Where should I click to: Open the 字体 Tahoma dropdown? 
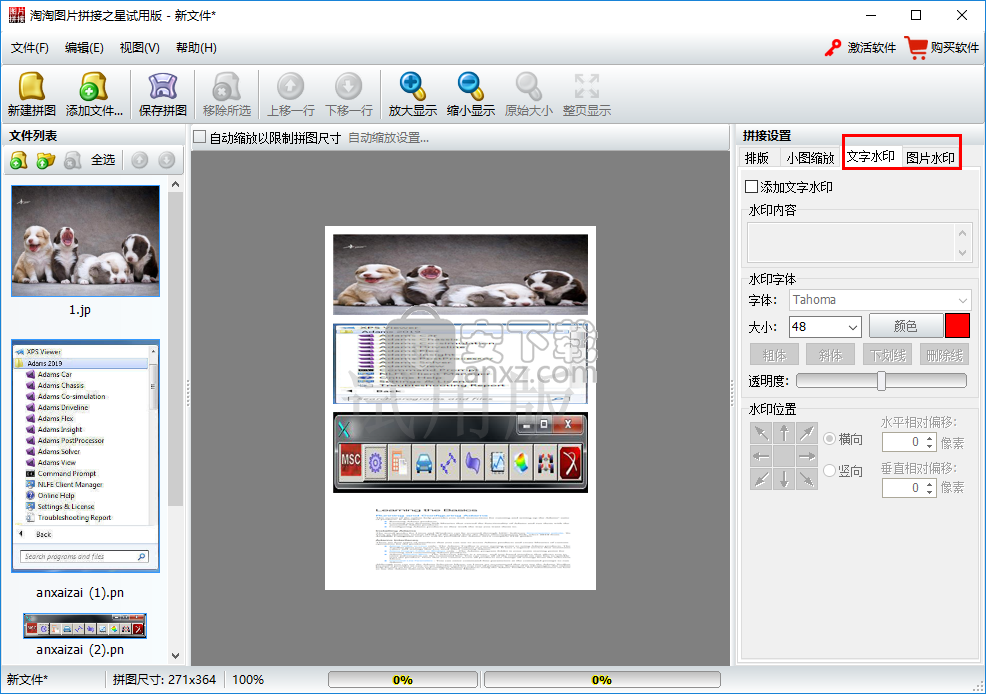[x=880, y=300]
